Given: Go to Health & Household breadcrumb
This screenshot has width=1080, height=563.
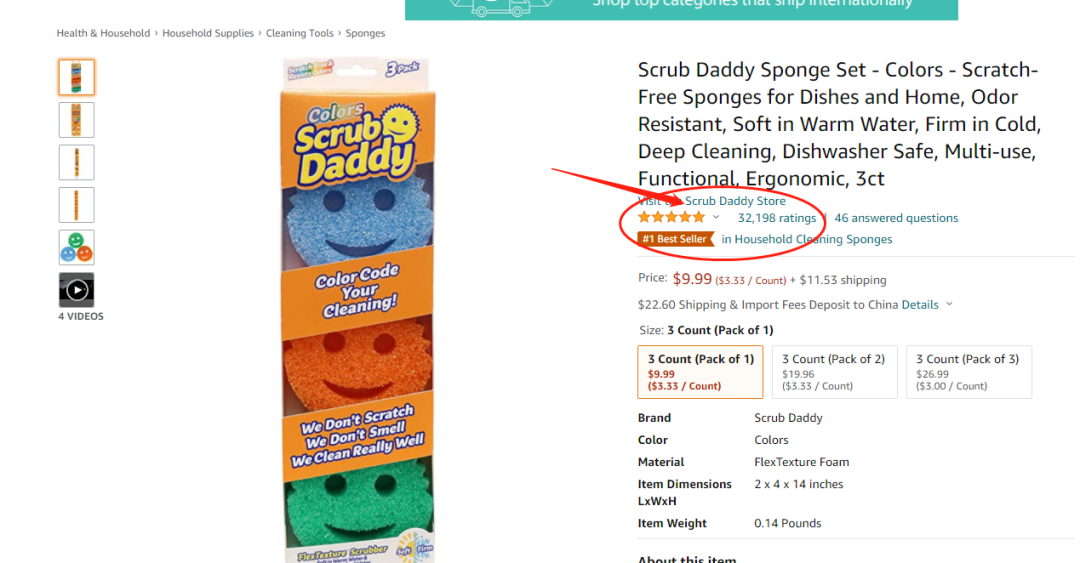Looking at the screenshot, I should click(x=103, y=33).
